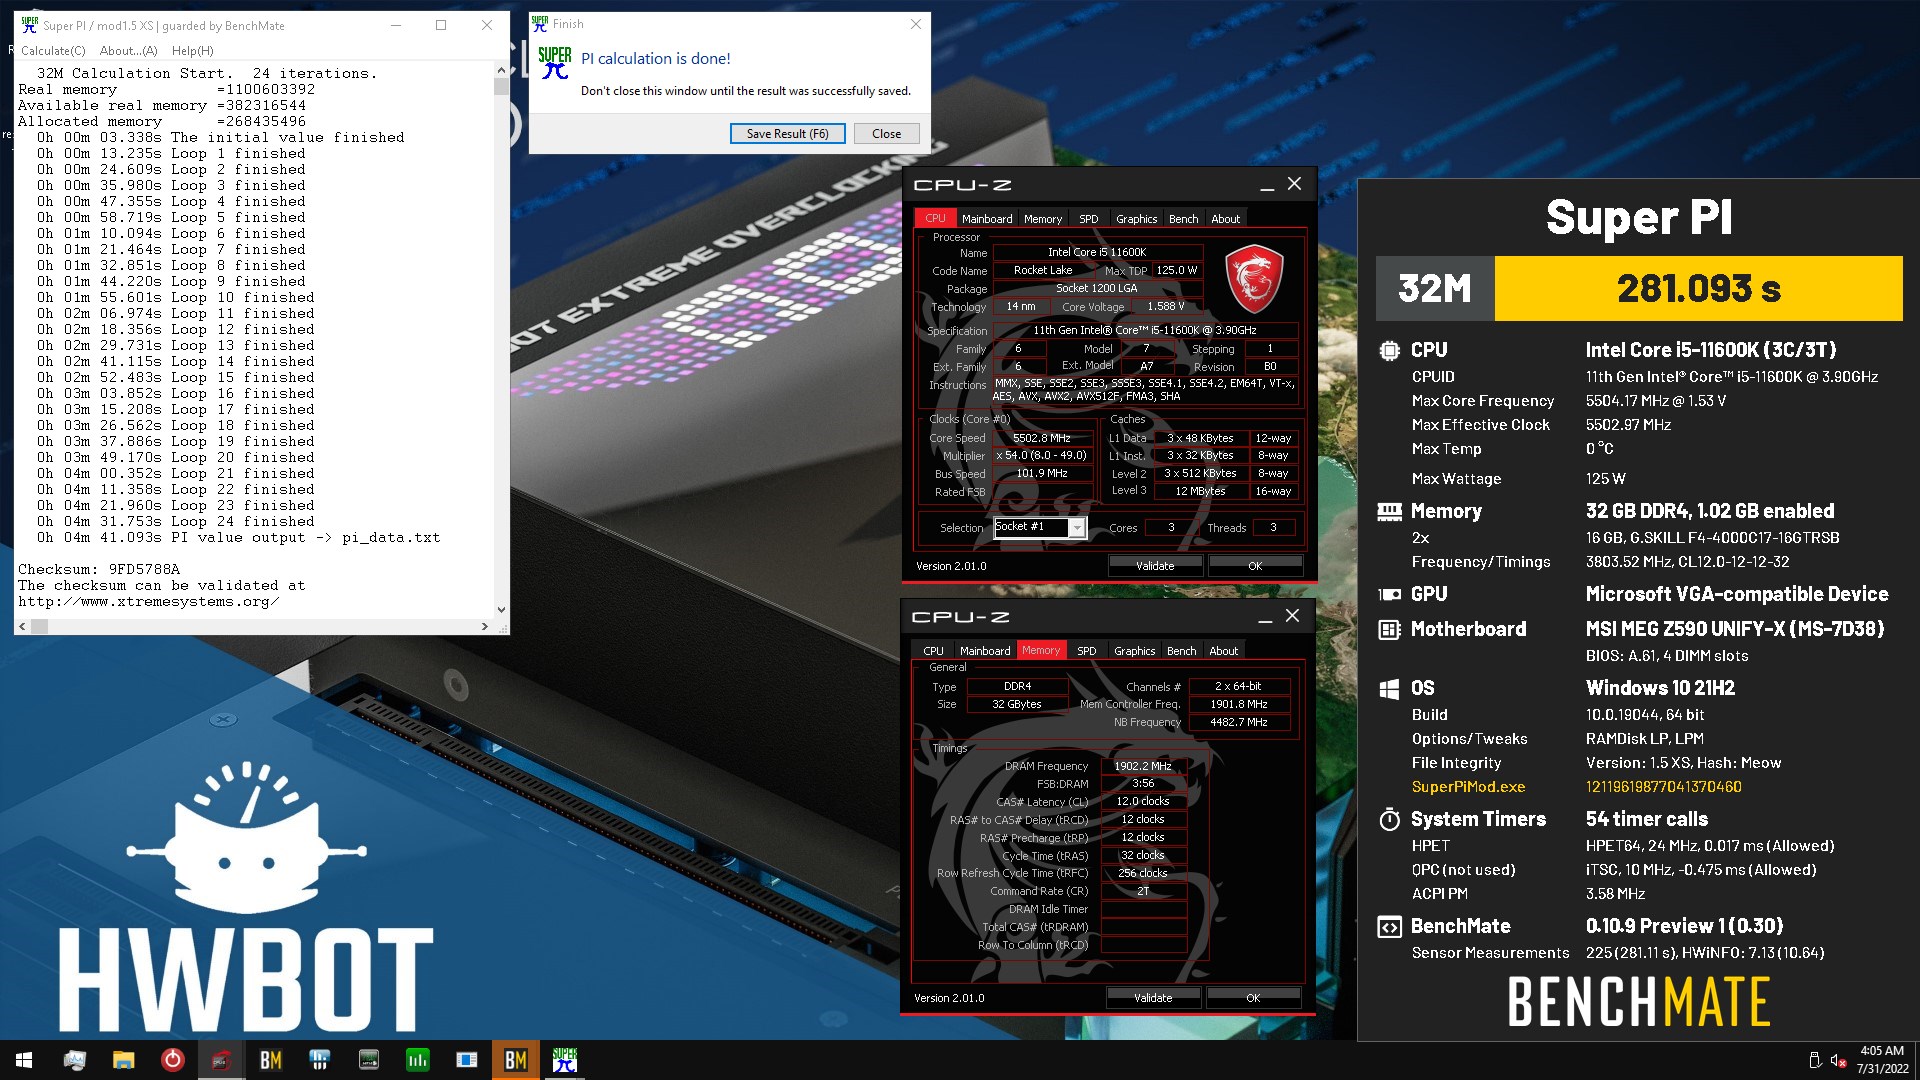Image resolution: width=1920 pixels, height=1080 pixels.
Task: Open SPD tab in lower CPU-Z window
Action: (1087, 651)
